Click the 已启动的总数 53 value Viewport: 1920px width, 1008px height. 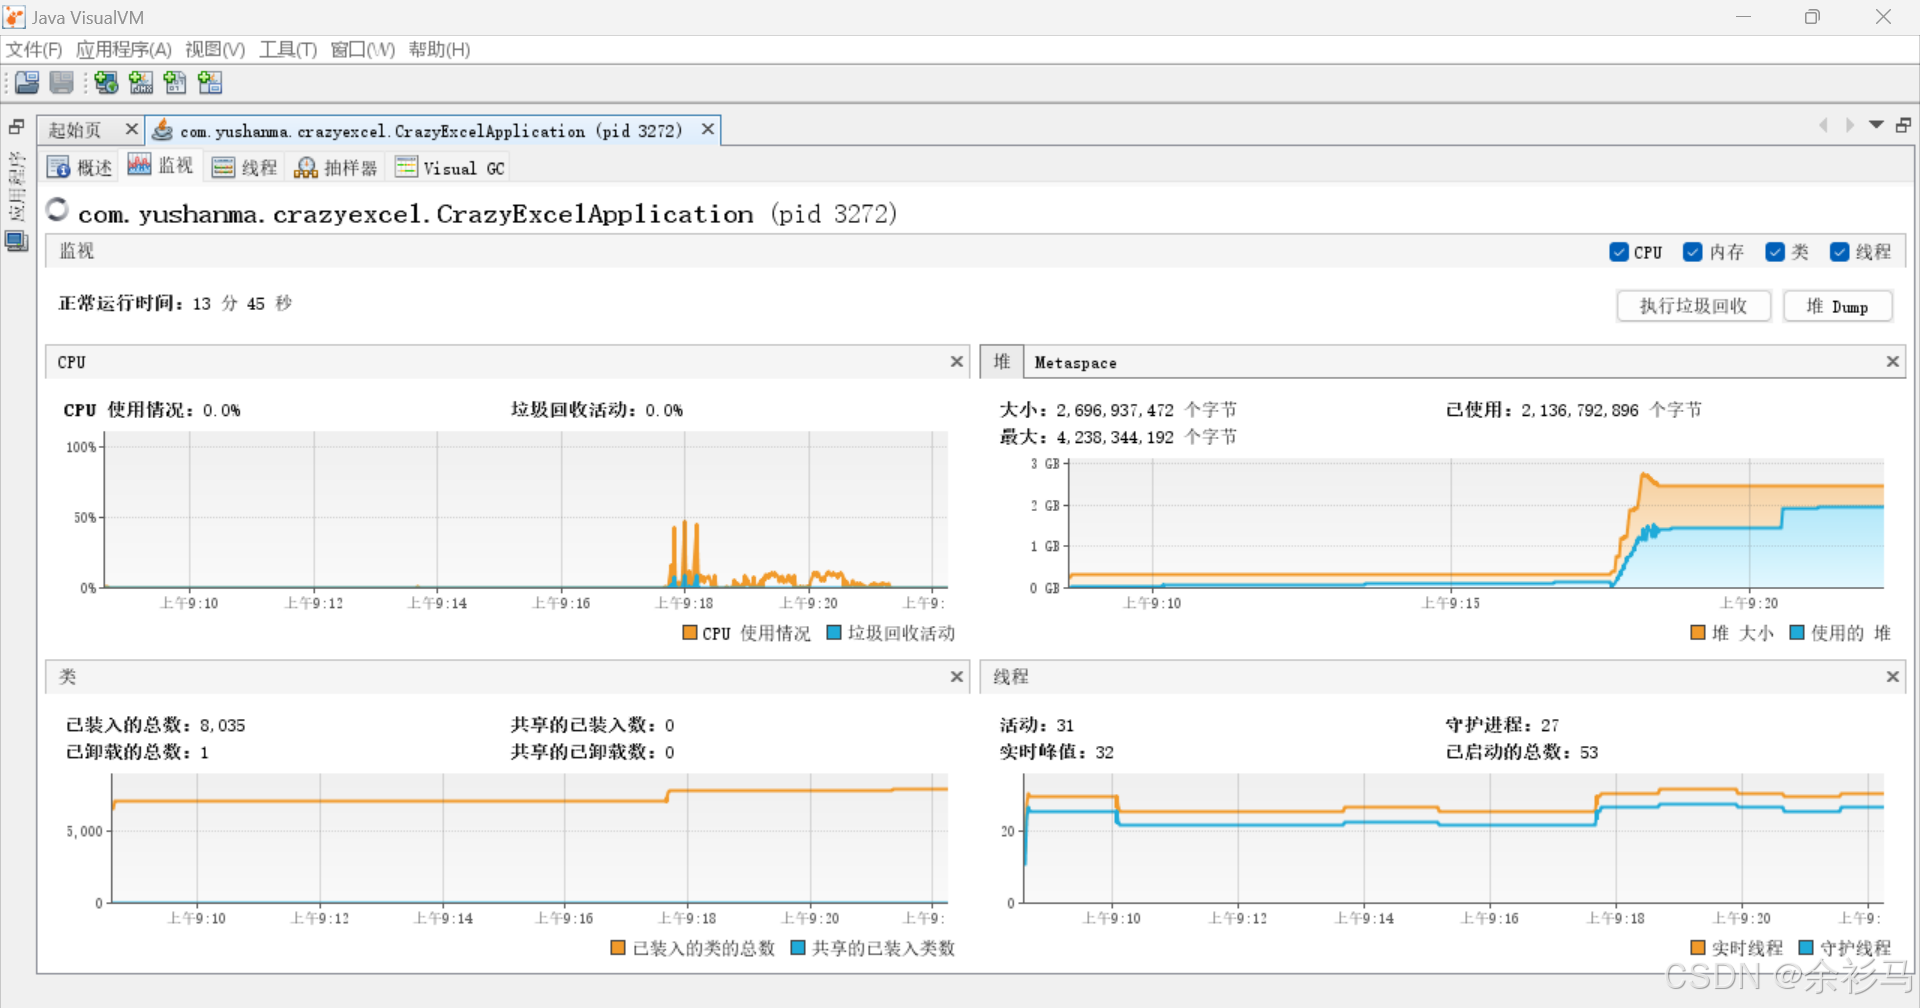tap(1589, 752)
